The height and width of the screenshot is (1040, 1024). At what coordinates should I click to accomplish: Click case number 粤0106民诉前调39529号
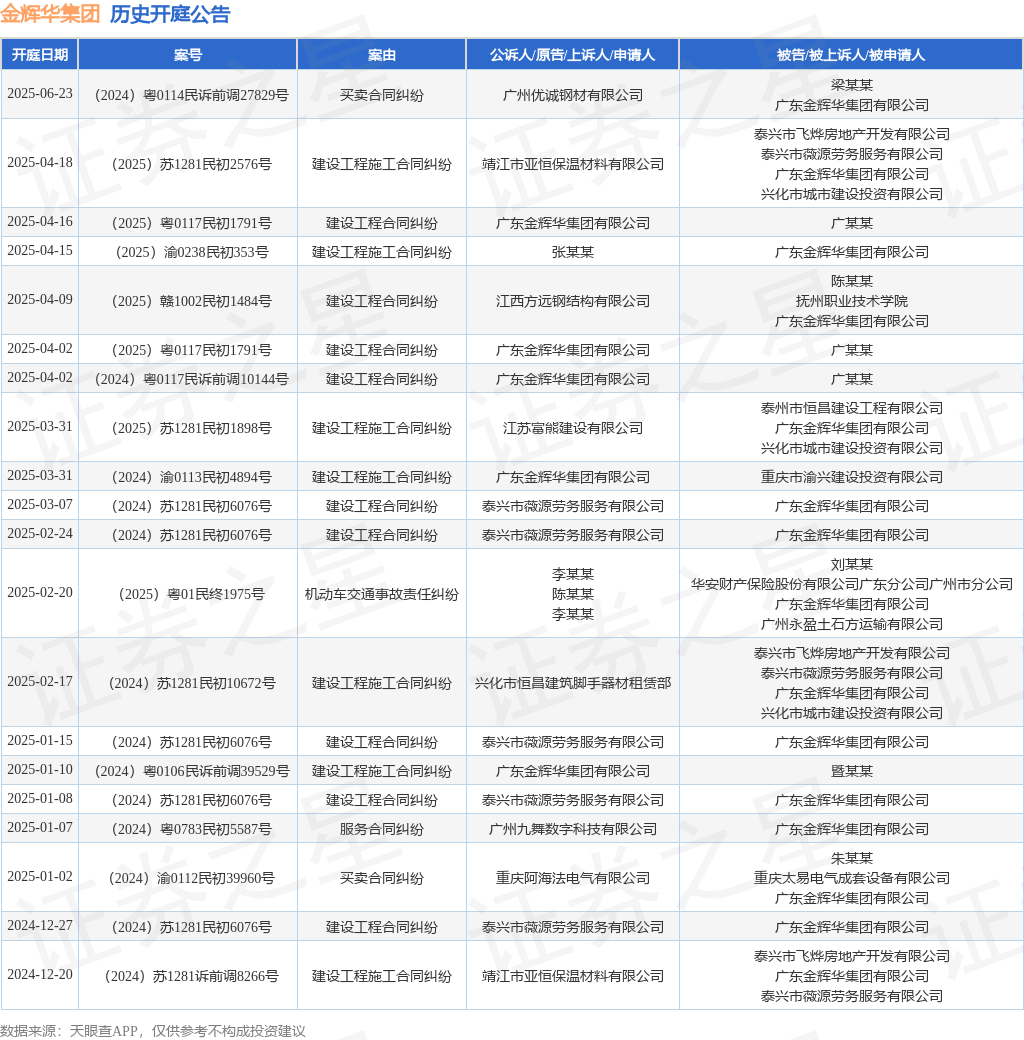[191, 771]
